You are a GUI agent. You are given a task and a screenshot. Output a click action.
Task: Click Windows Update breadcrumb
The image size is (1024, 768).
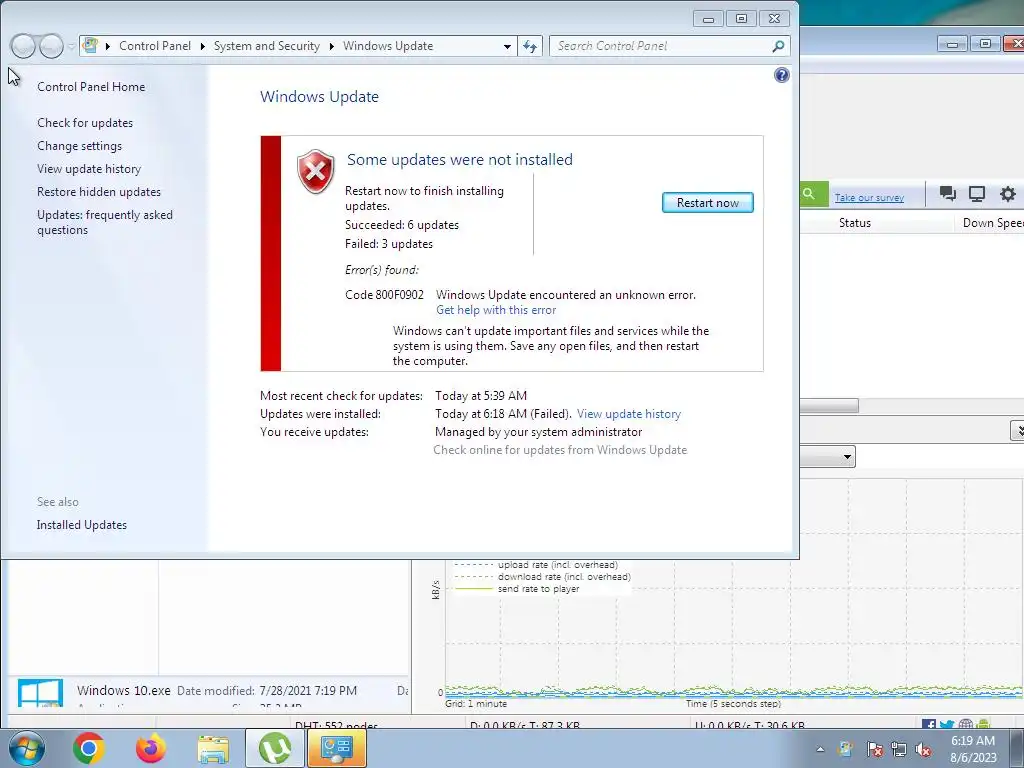pos(388,46)
